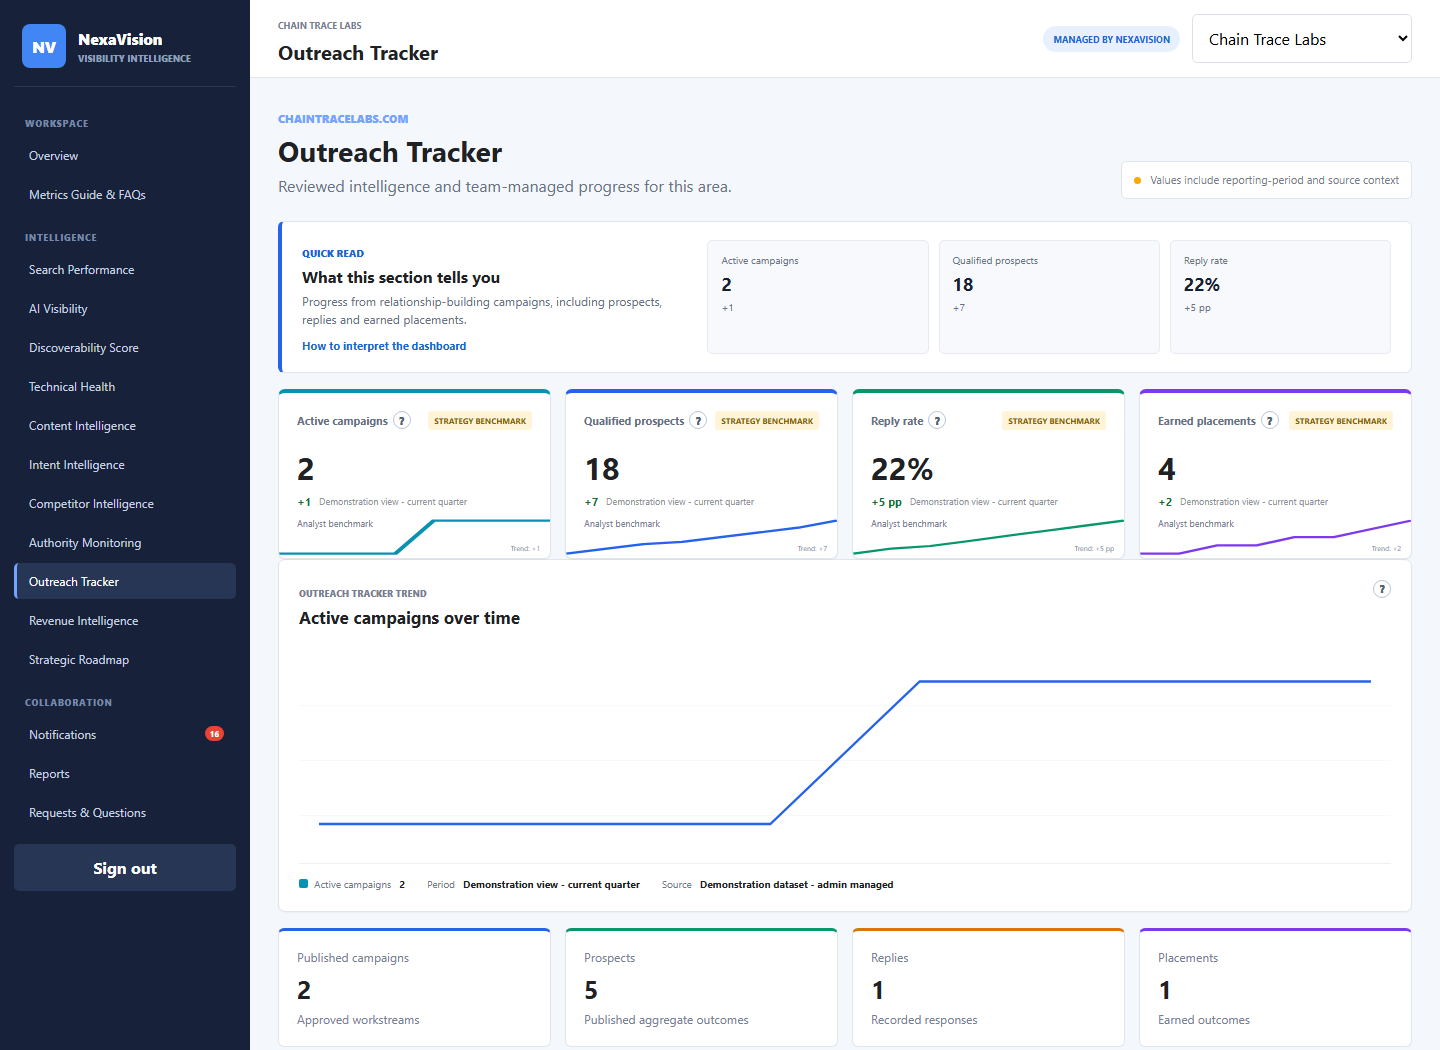Open help icon beside Reply rate card

coord(937,421)
